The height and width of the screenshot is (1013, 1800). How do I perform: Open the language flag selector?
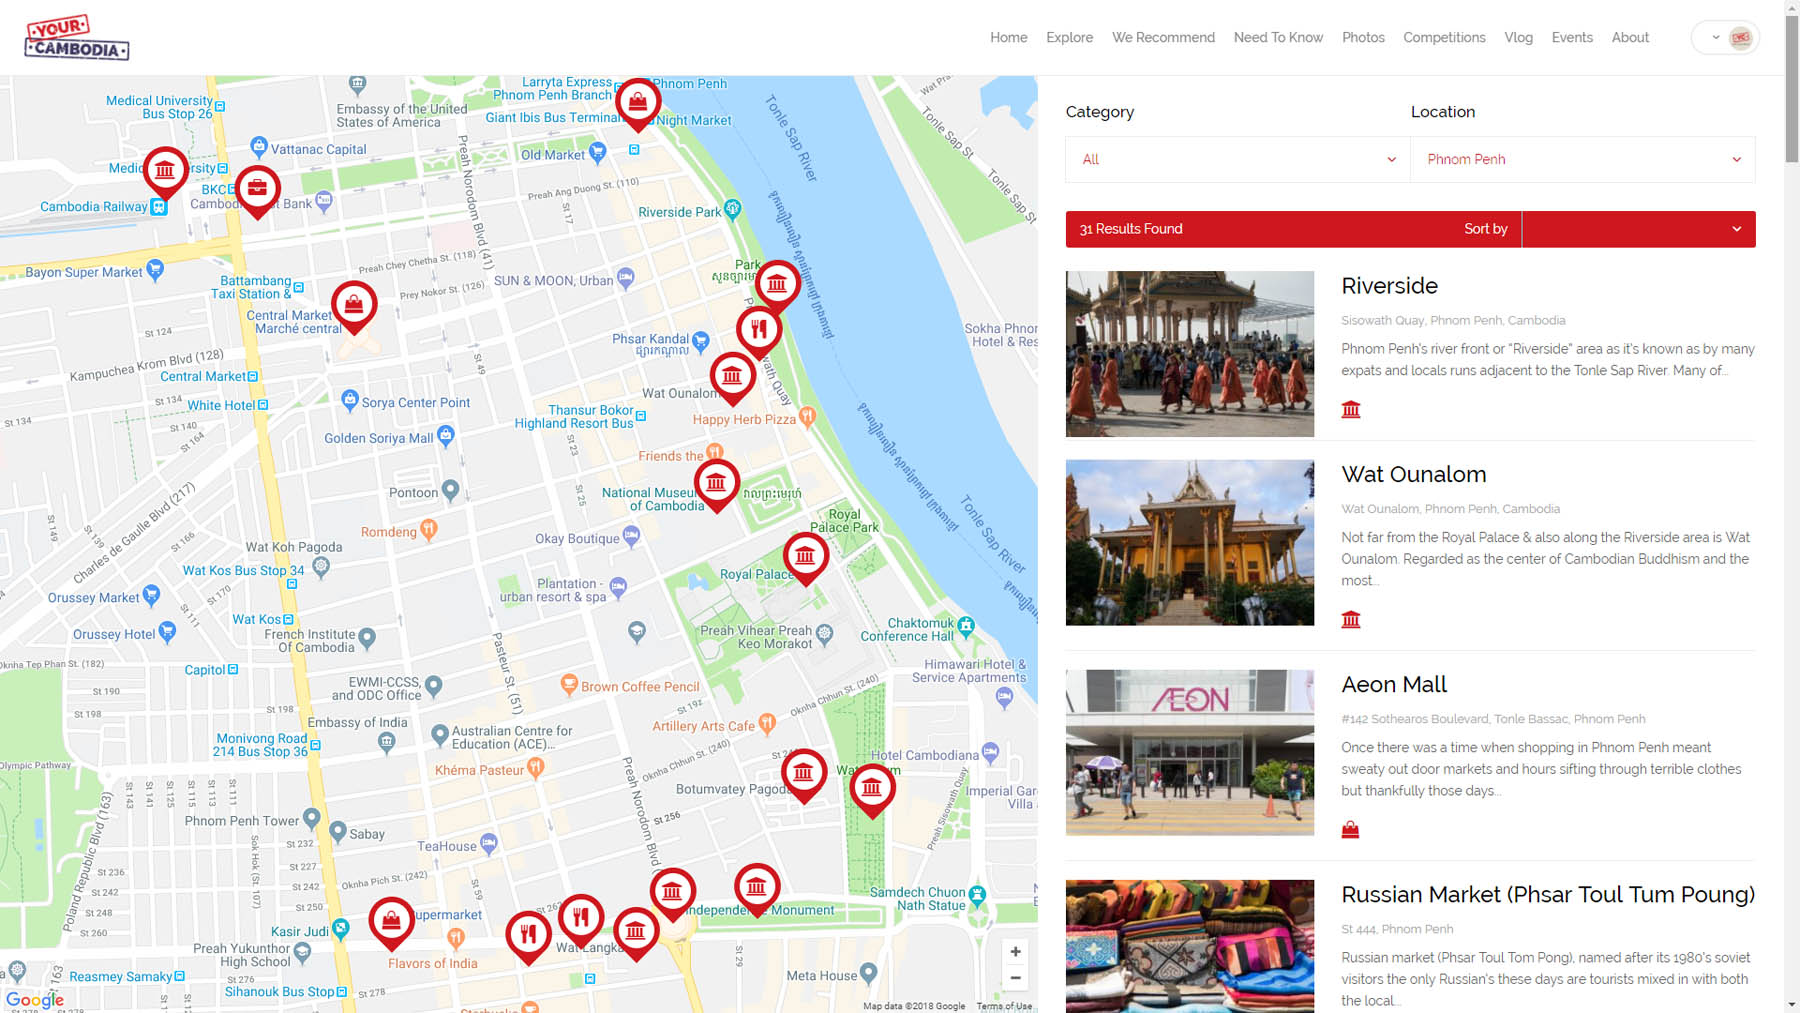[x=1726, y=38]
